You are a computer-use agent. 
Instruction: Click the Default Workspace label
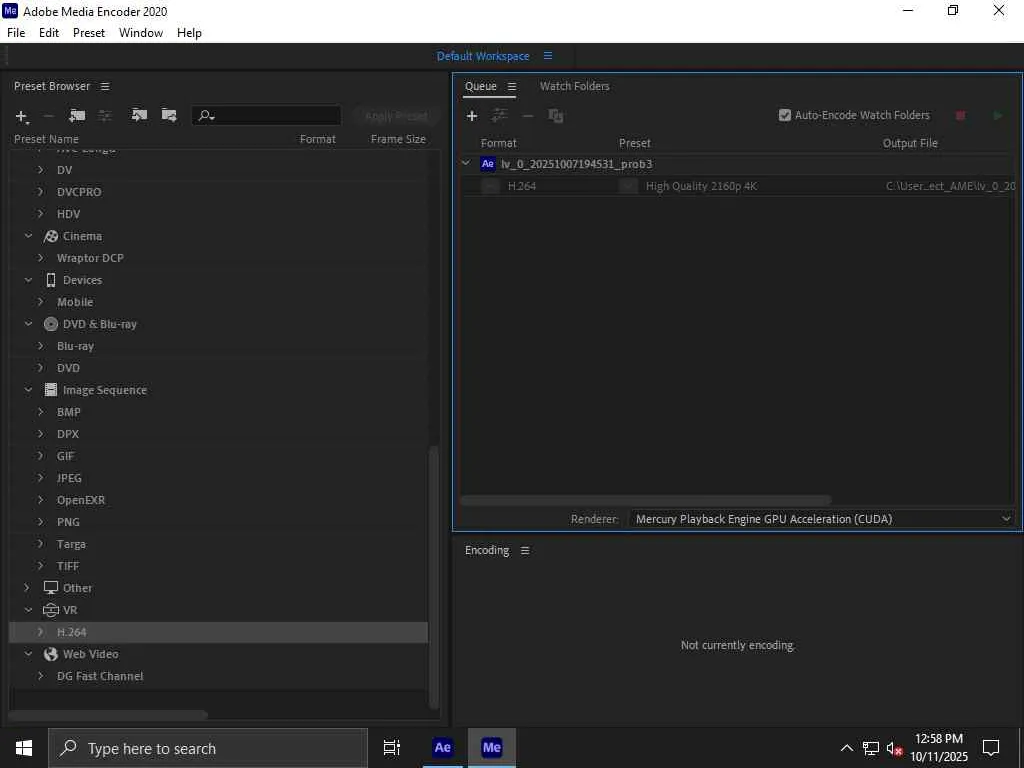point(483,56)
